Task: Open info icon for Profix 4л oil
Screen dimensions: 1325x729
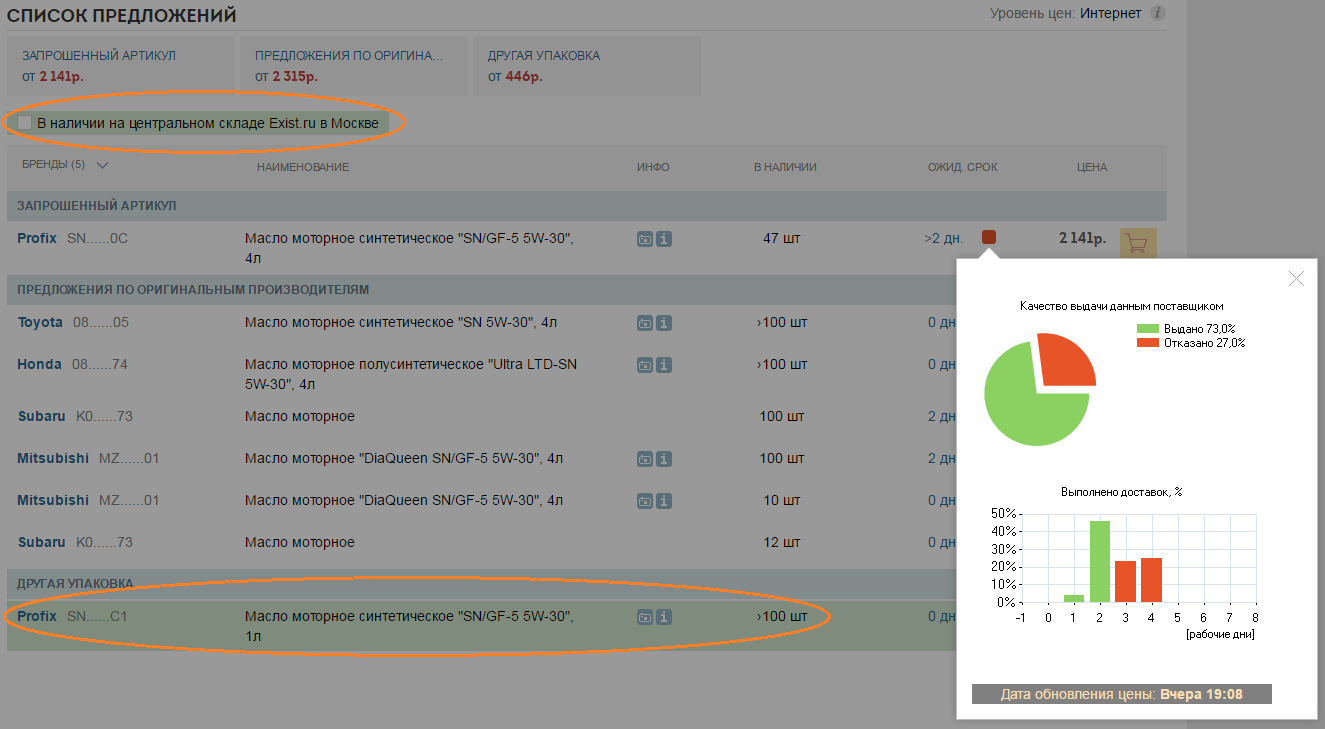Action: pos(664,239)
